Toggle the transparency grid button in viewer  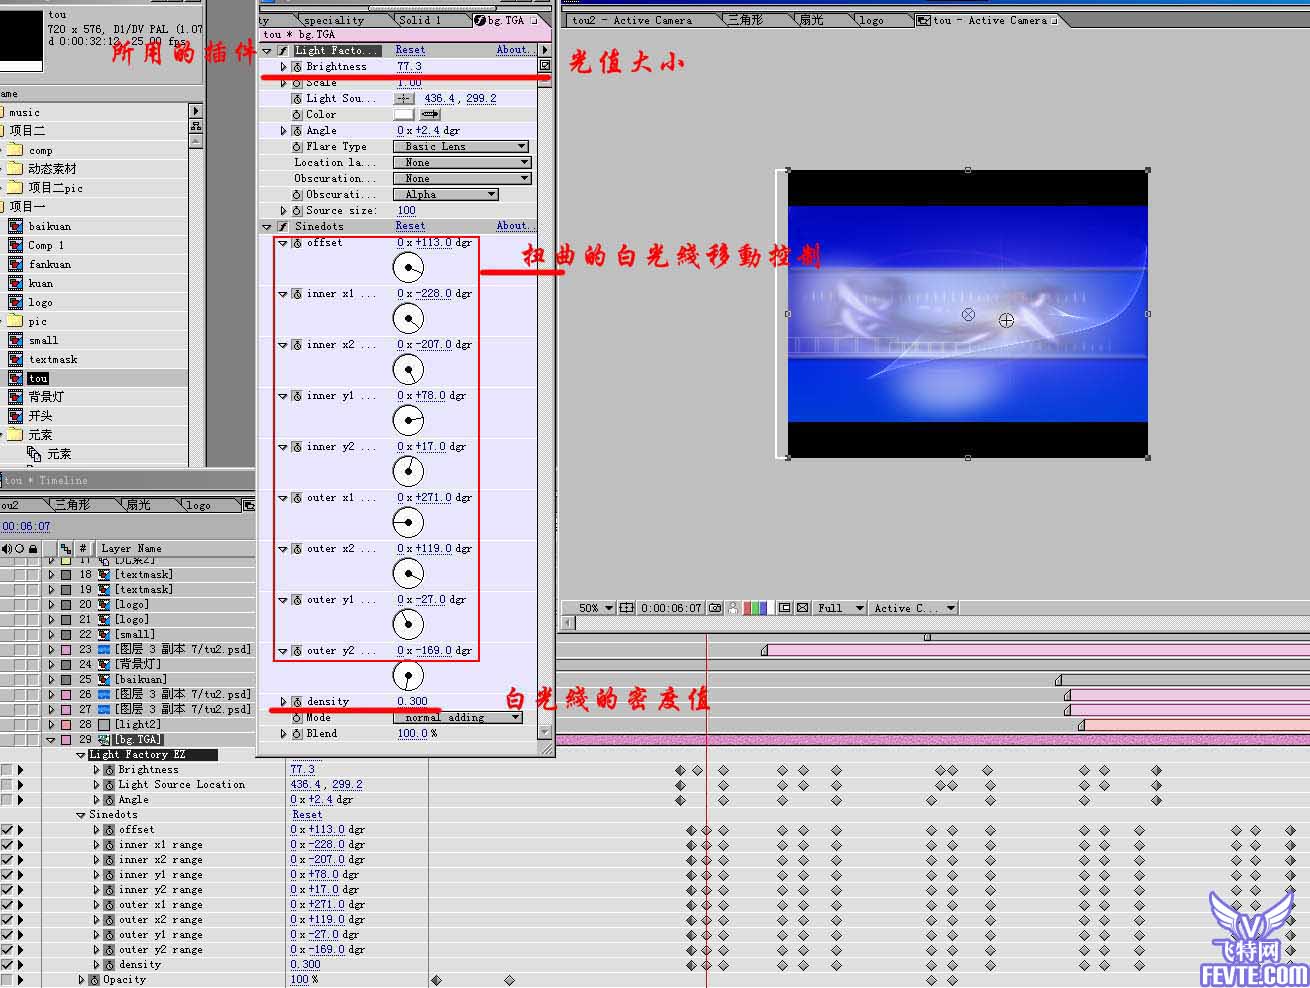(802, 608)
